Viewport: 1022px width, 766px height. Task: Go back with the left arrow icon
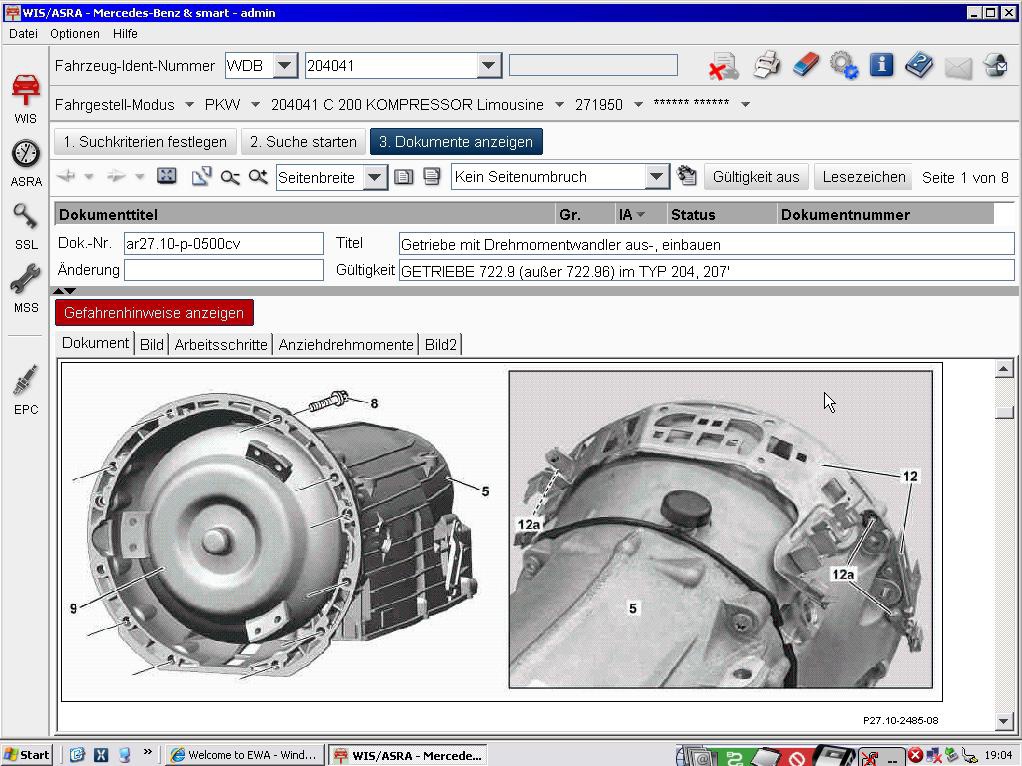[67, 176]
